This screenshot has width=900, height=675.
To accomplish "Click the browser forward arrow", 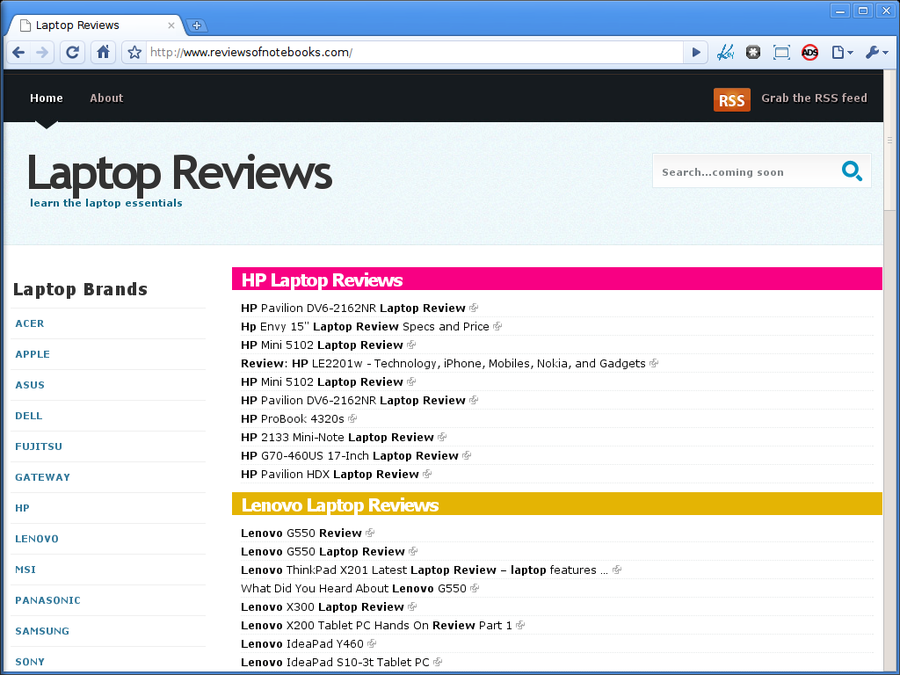I will pyautogui.click(x=42, y=53).
